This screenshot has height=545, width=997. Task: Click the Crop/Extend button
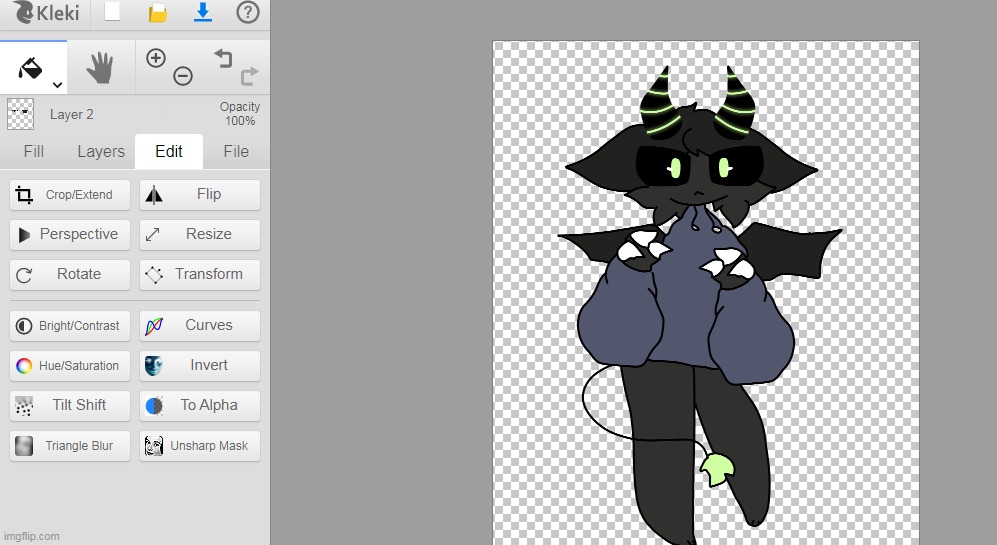pos(70,195)
